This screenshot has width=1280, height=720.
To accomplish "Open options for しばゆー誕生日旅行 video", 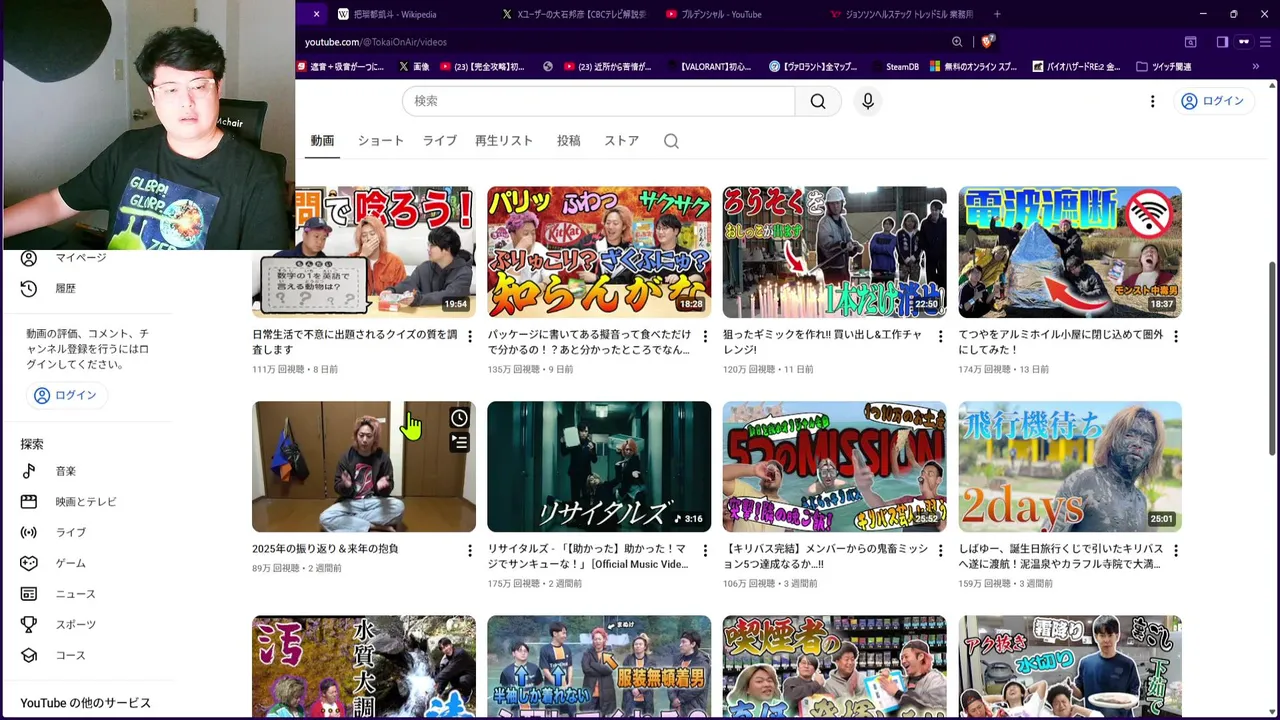I will click(1176, 551).
